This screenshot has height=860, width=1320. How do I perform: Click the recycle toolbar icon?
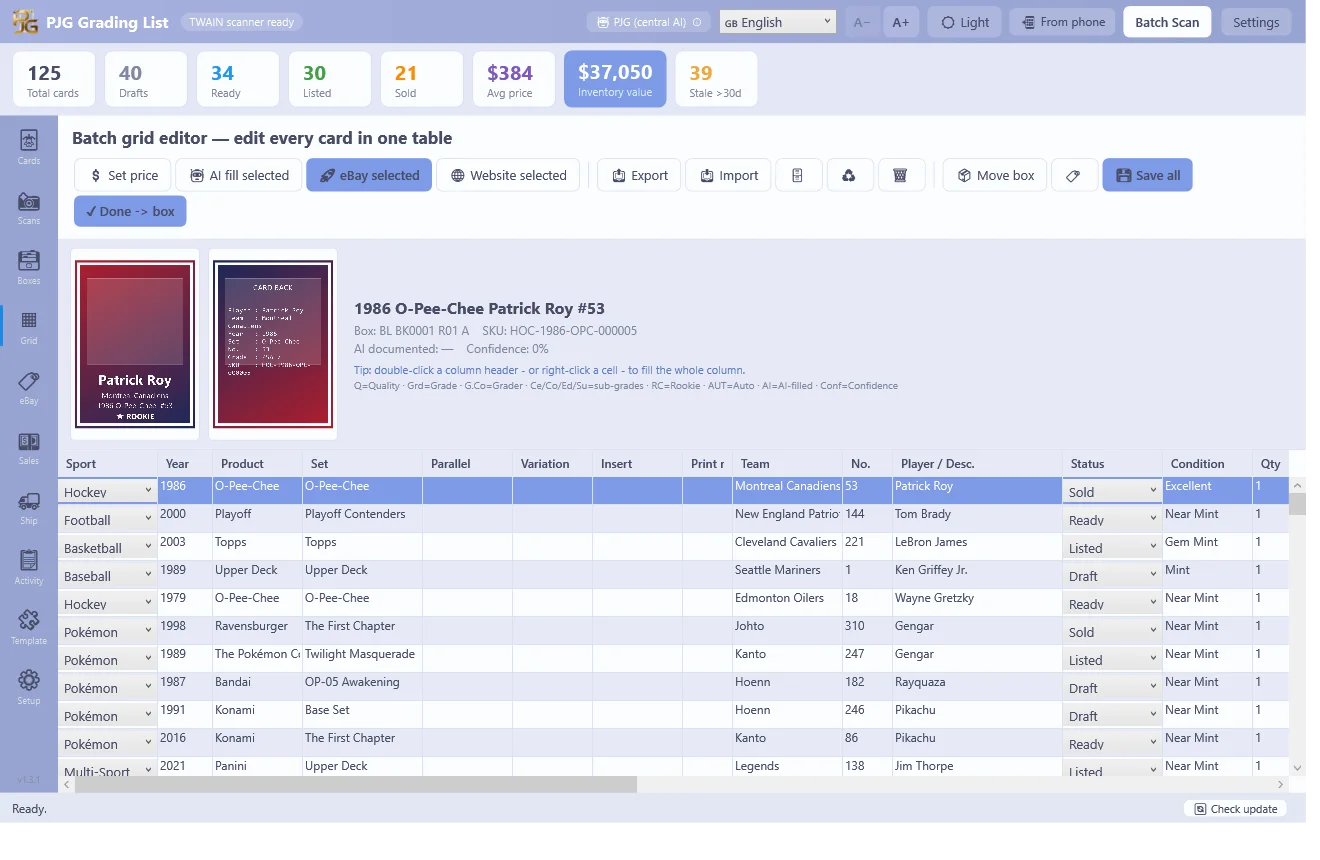[848, 175]
